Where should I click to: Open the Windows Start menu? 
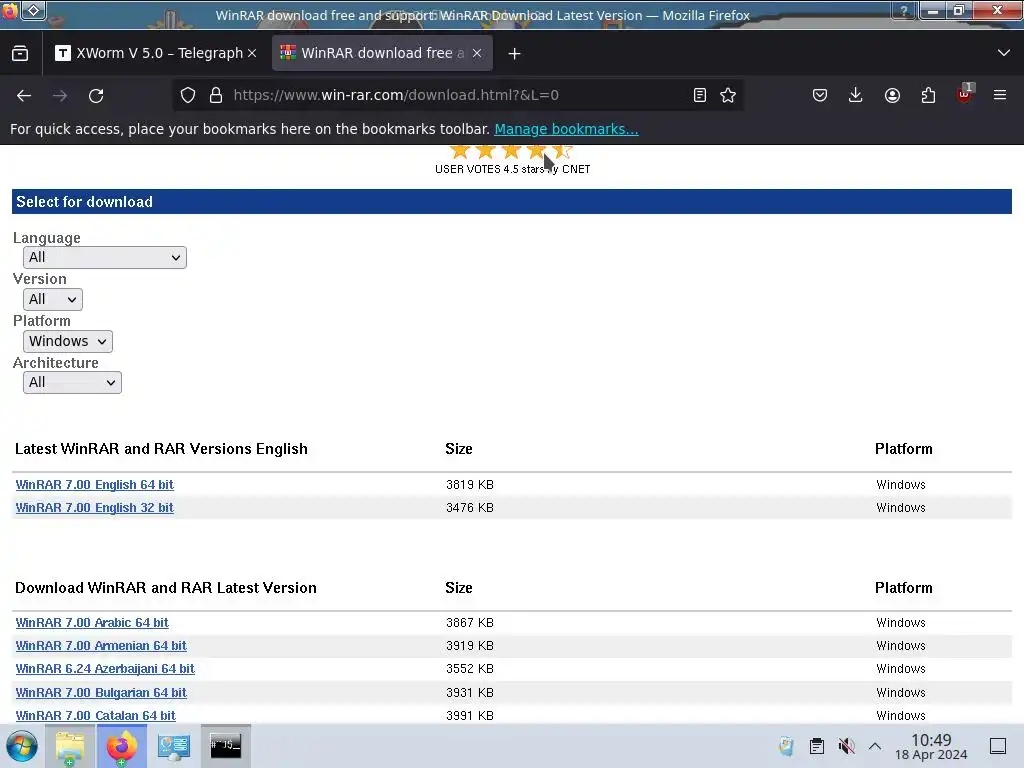(x=22, y=746)
